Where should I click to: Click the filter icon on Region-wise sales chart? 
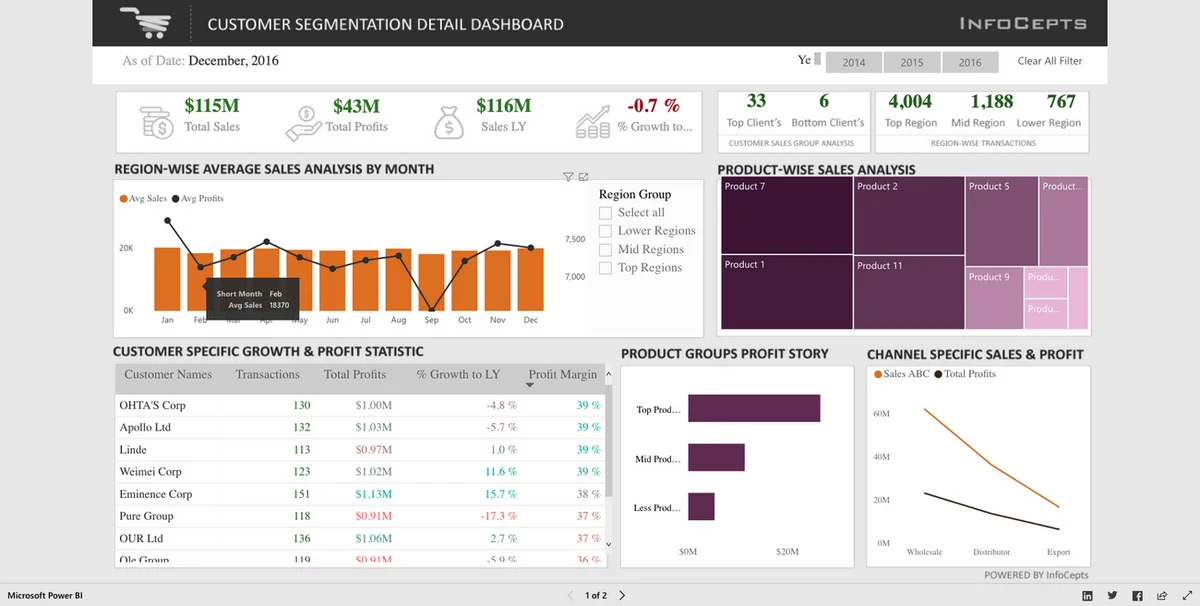pos(568,176)
